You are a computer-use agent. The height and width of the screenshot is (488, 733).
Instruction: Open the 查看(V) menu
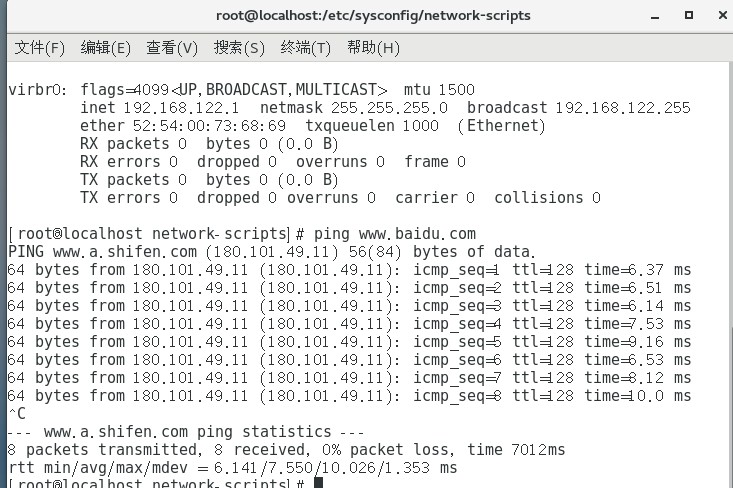click(172, 48)
